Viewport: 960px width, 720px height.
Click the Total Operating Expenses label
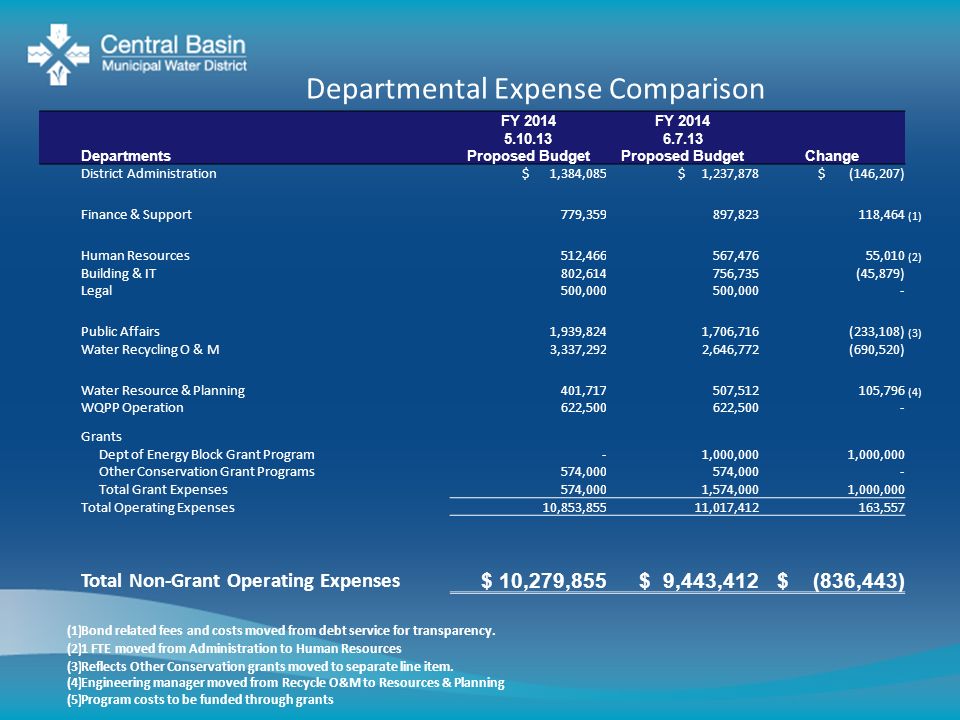click(x=157, y=507)
